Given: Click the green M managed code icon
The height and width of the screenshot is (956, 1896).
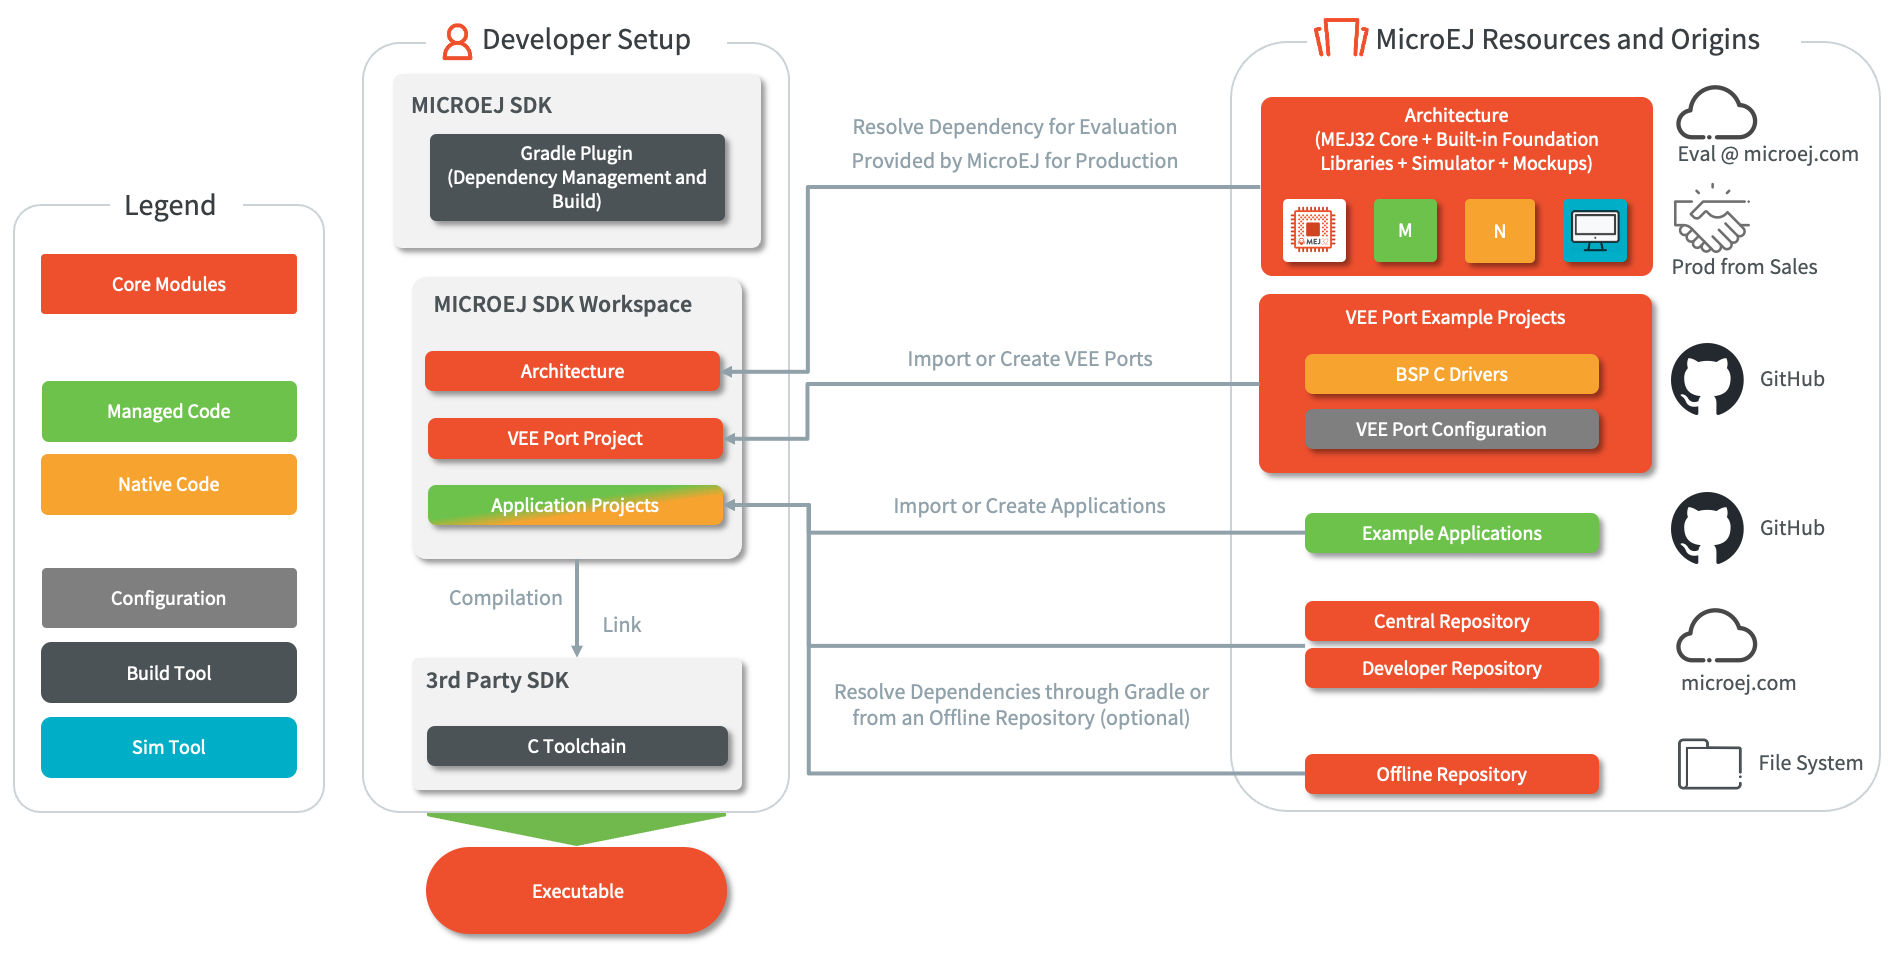Looking at the screenshot, I should (1405, 230).
